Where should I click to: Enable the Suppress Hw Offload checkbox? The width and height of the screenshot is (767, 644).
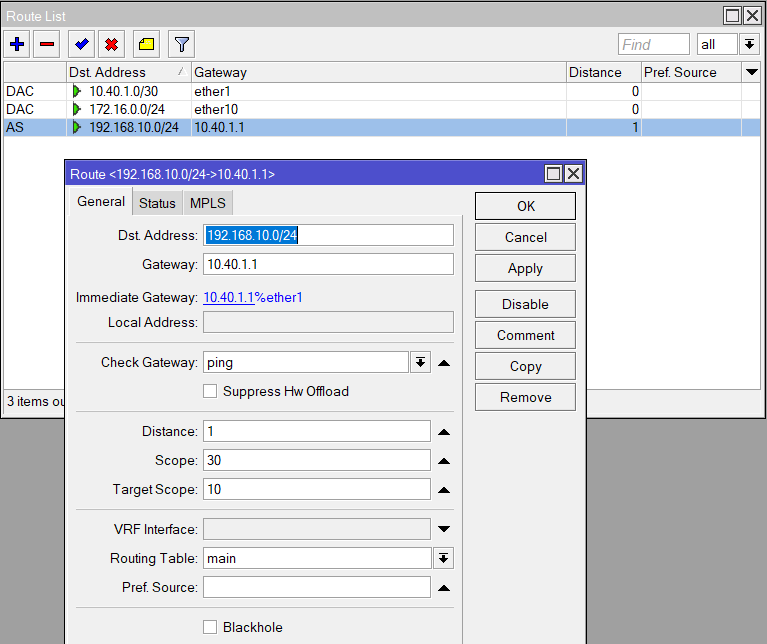click(210, 391)
